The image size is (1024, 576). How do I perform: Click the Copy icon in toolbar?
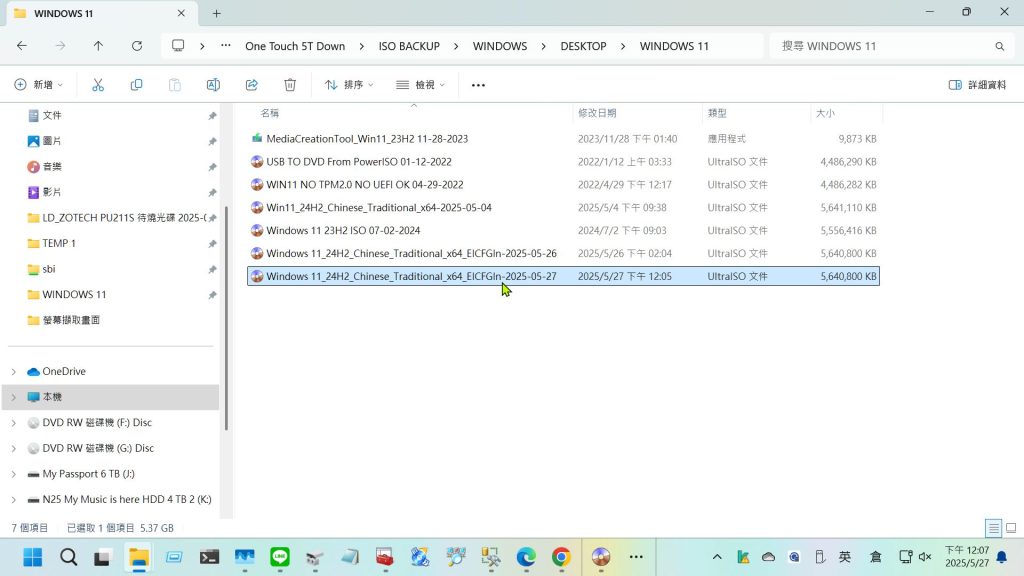136,85
